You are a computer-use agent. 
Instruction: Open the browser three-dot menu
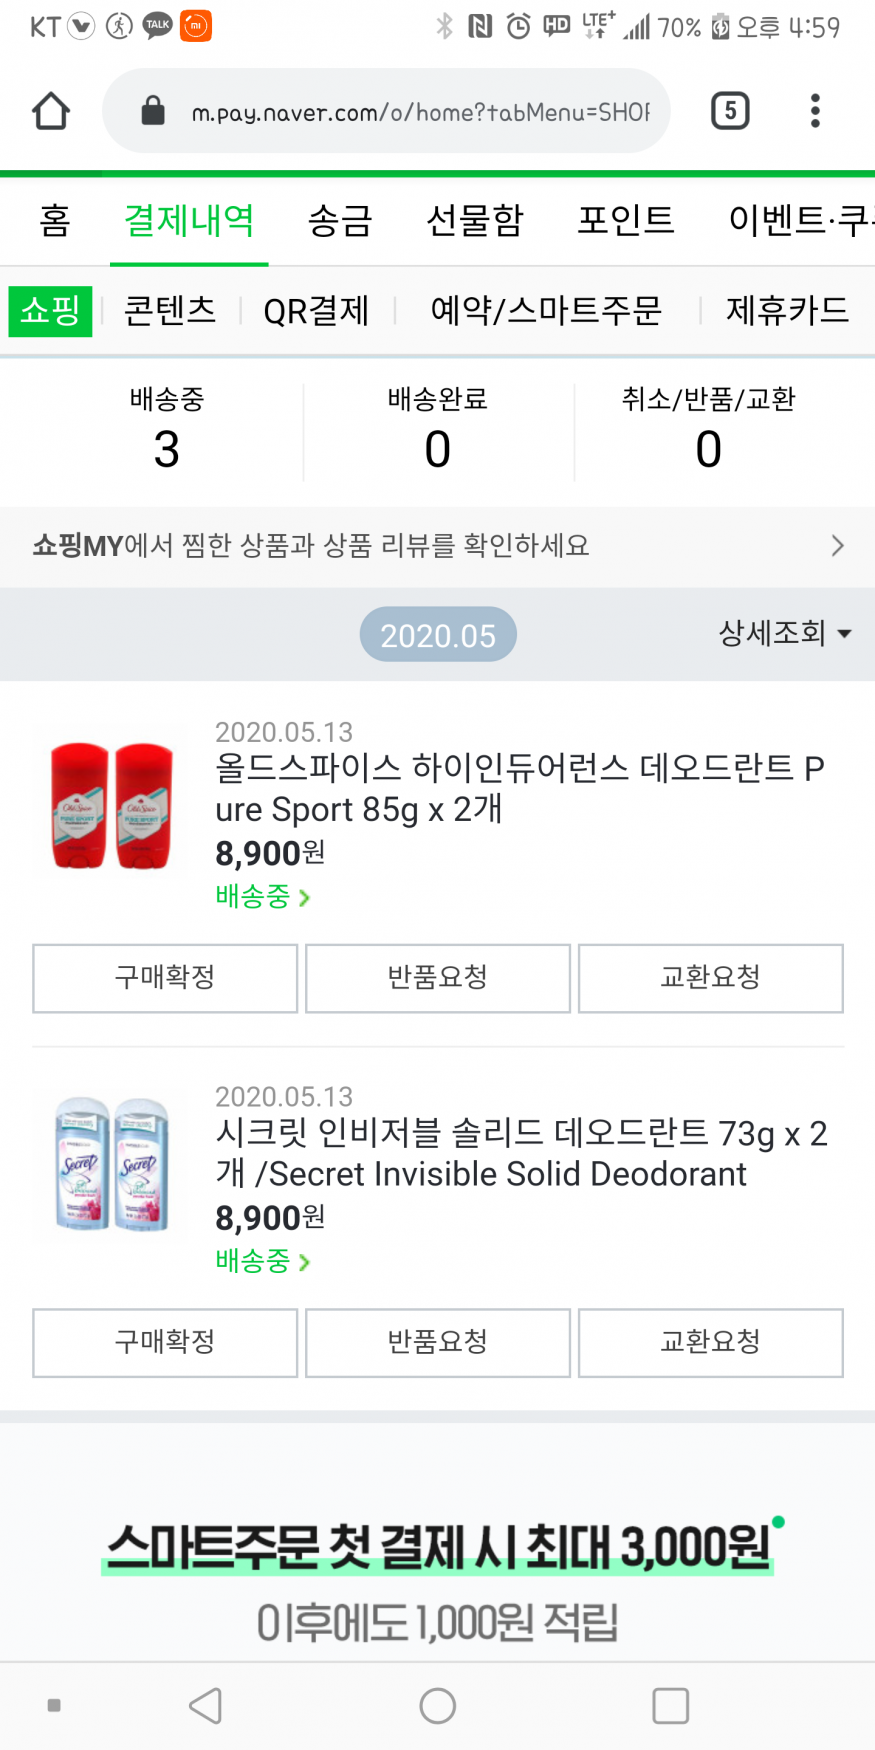point(815,111)
